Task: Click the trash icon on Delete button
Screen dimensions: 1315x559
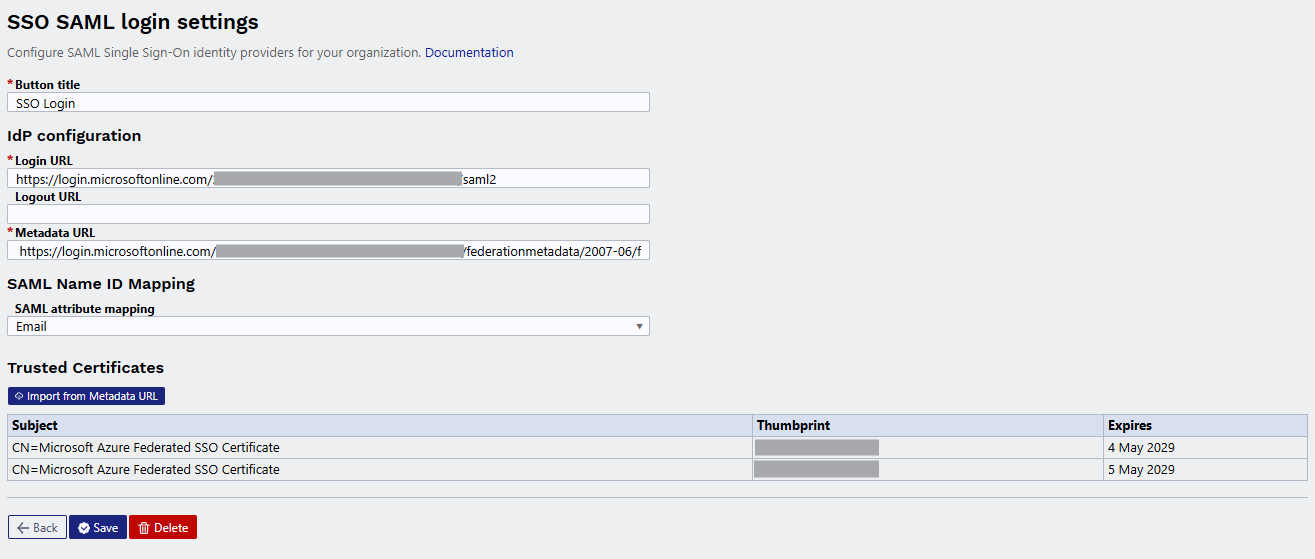Action: click(144, 528)
